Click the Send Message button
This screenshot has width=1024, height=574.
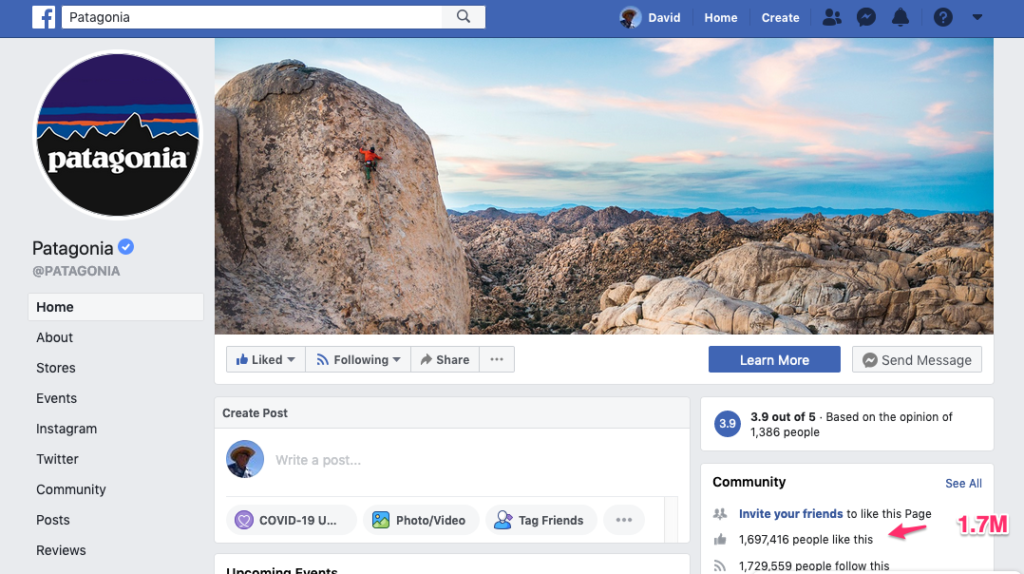coord(916,360)
